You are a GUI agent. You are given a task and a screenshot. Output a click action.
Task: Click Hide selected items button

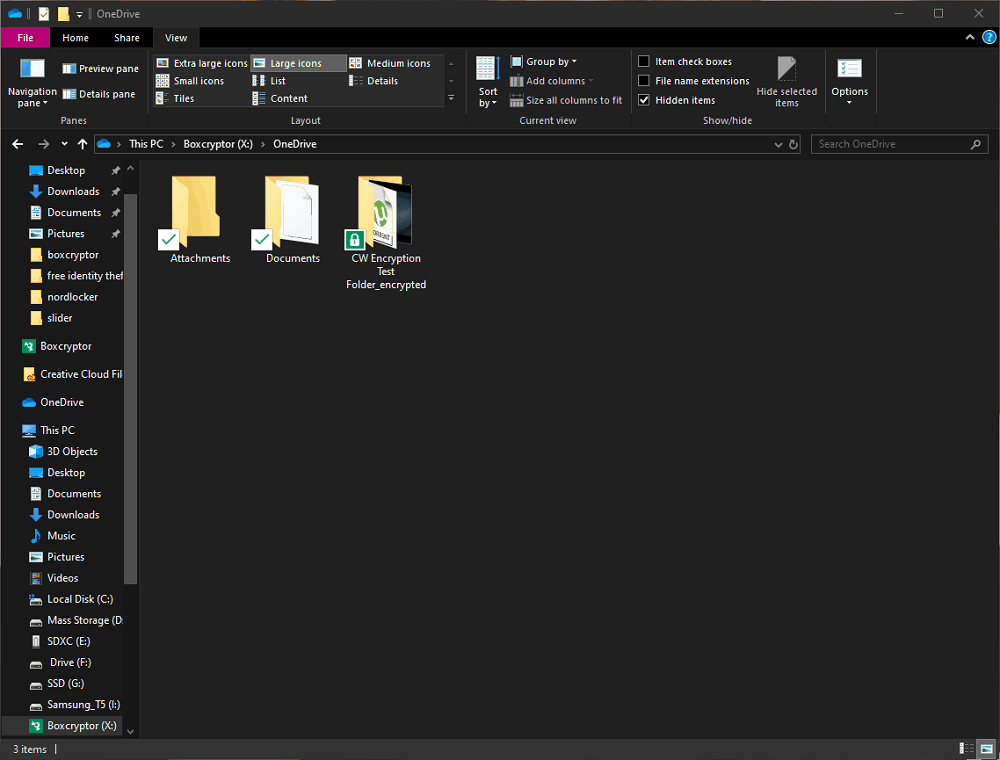pyautogui.click(x=786, y=82)
